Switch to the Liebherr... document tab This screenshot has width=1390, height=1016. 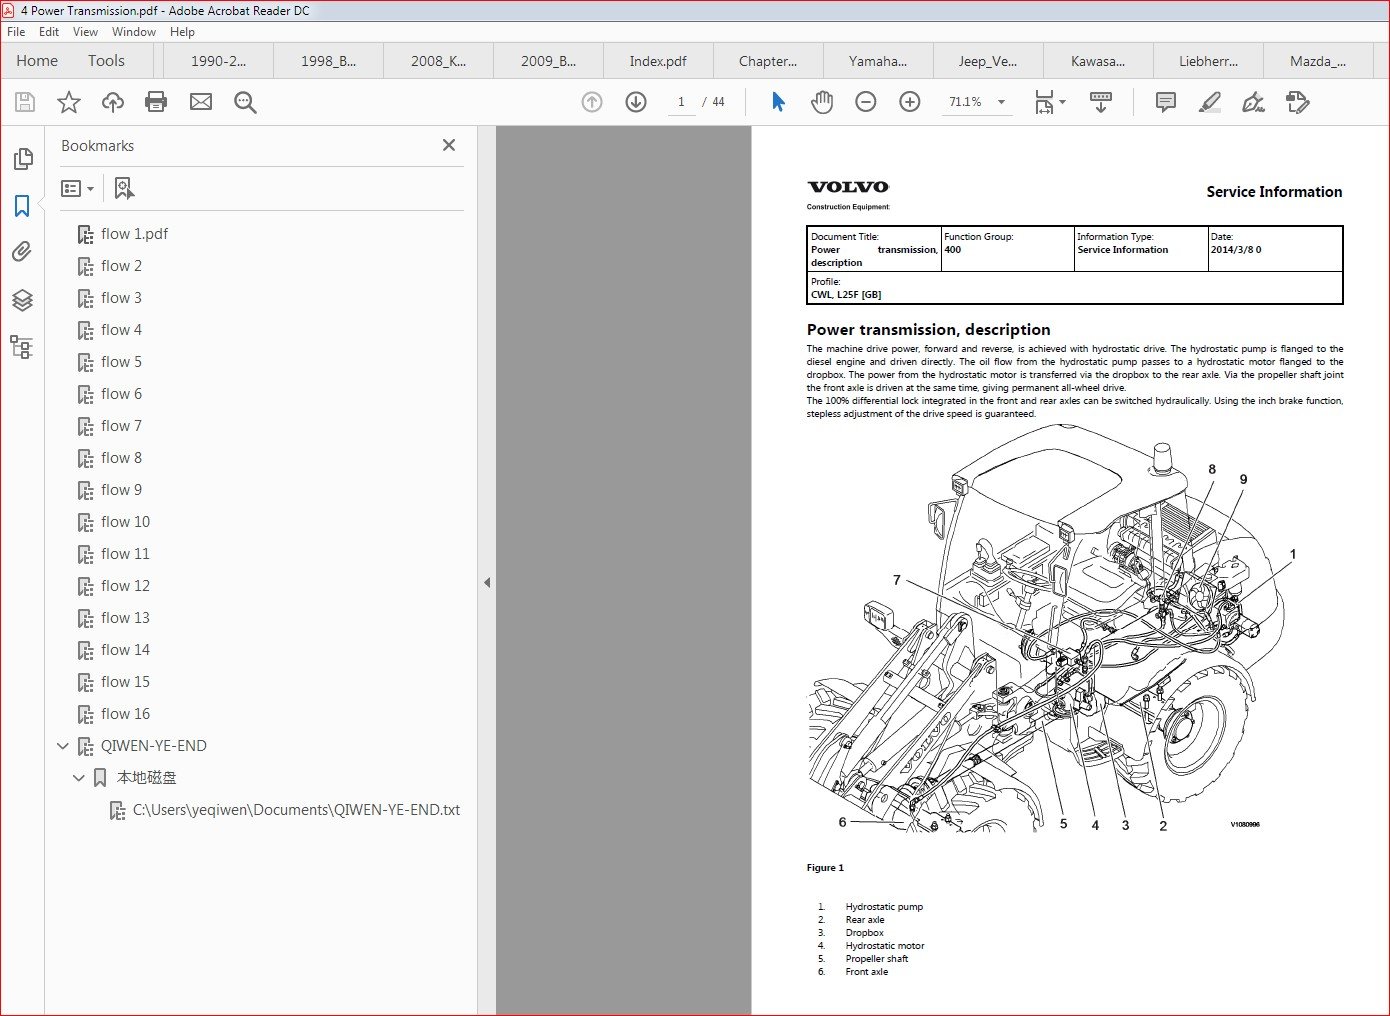coord(1208,61)
